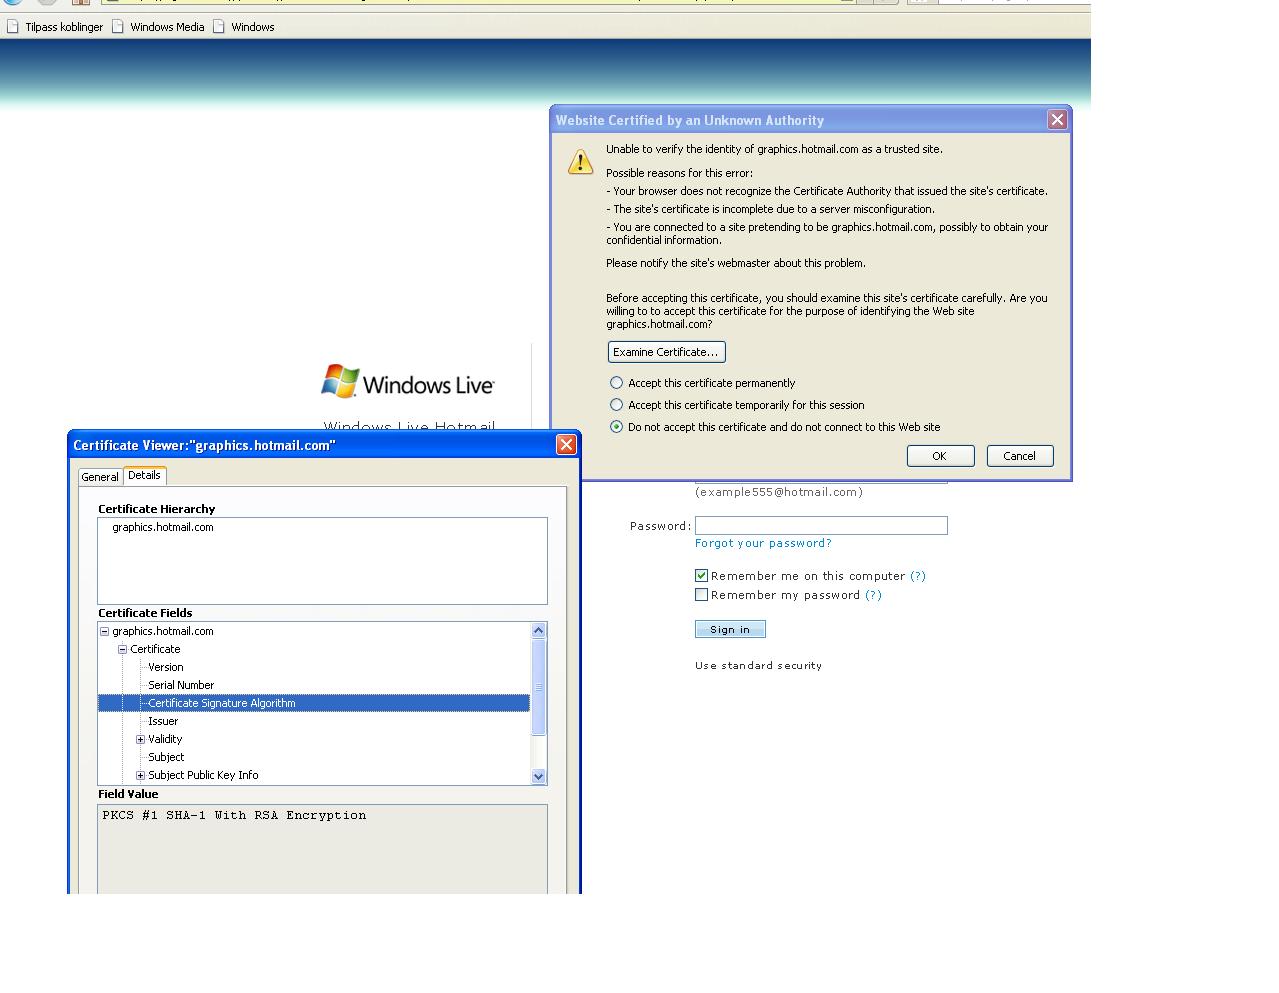Select the Version field

tap(166, 667)
